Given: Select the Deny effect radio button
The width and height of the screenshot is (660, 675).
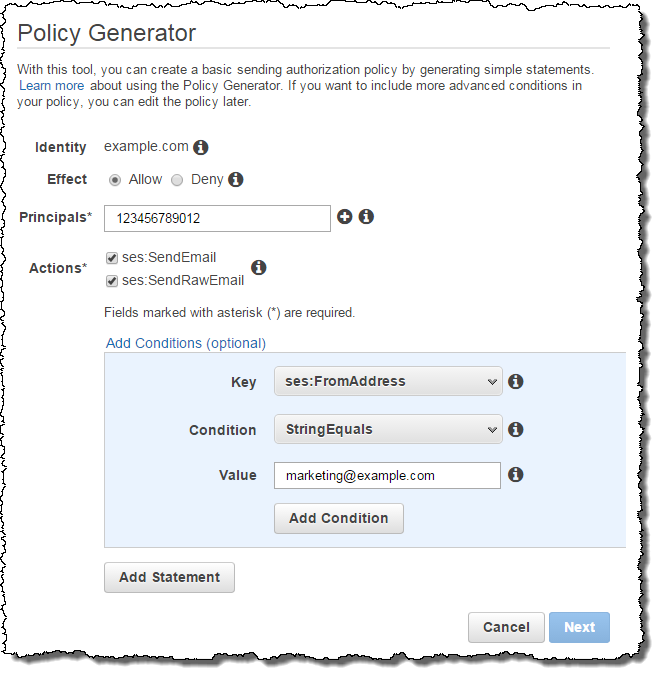Looking at the screenshot, I should click(x=178, y=180).
